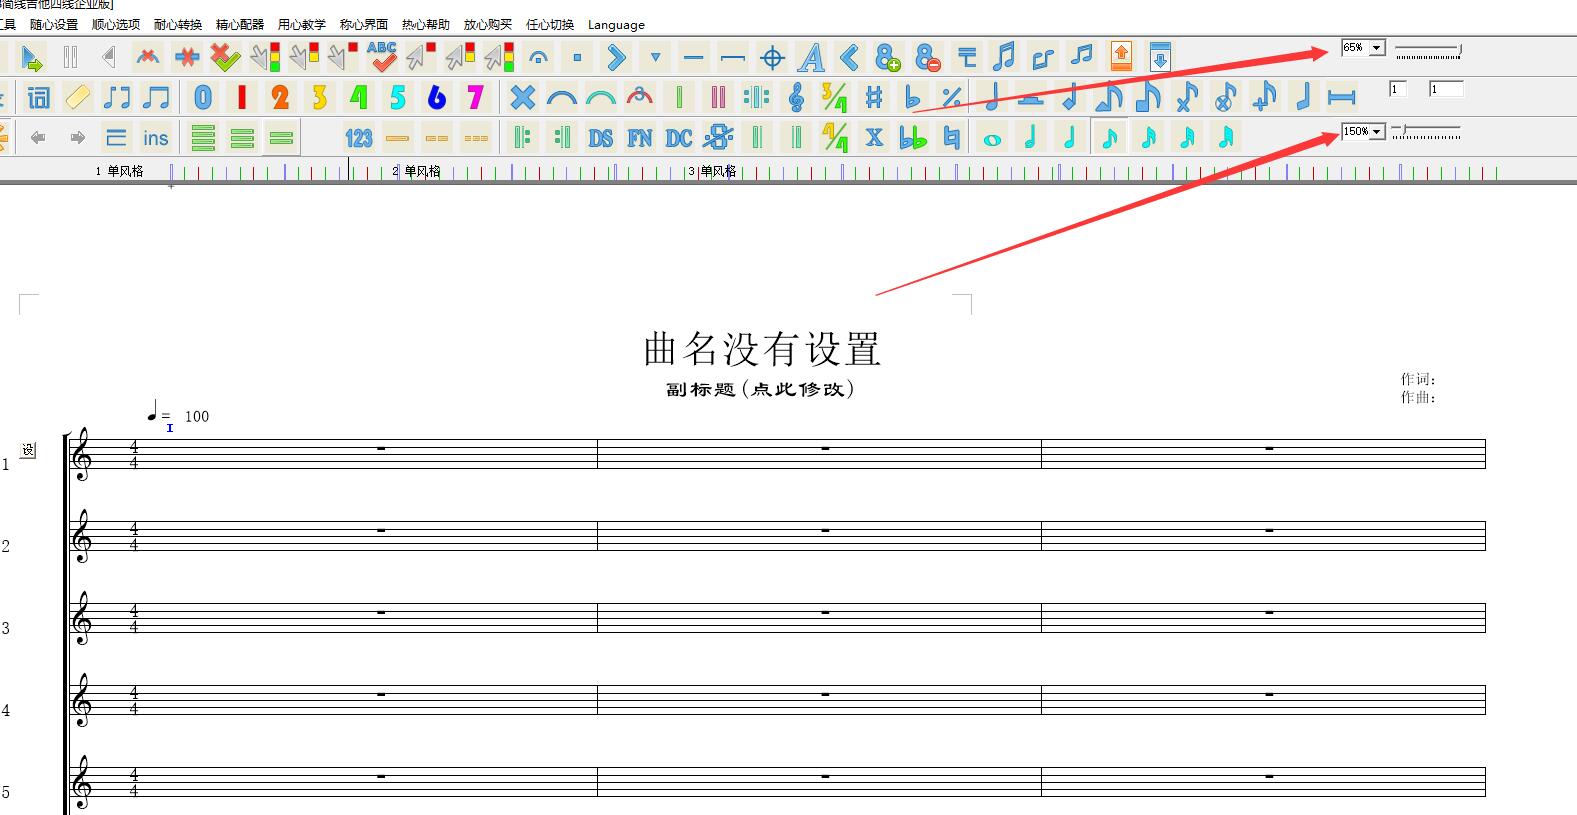Click the slider next to 150% zoom
This screenshot has height=815, width=1577.
(x=1426, y=131)
